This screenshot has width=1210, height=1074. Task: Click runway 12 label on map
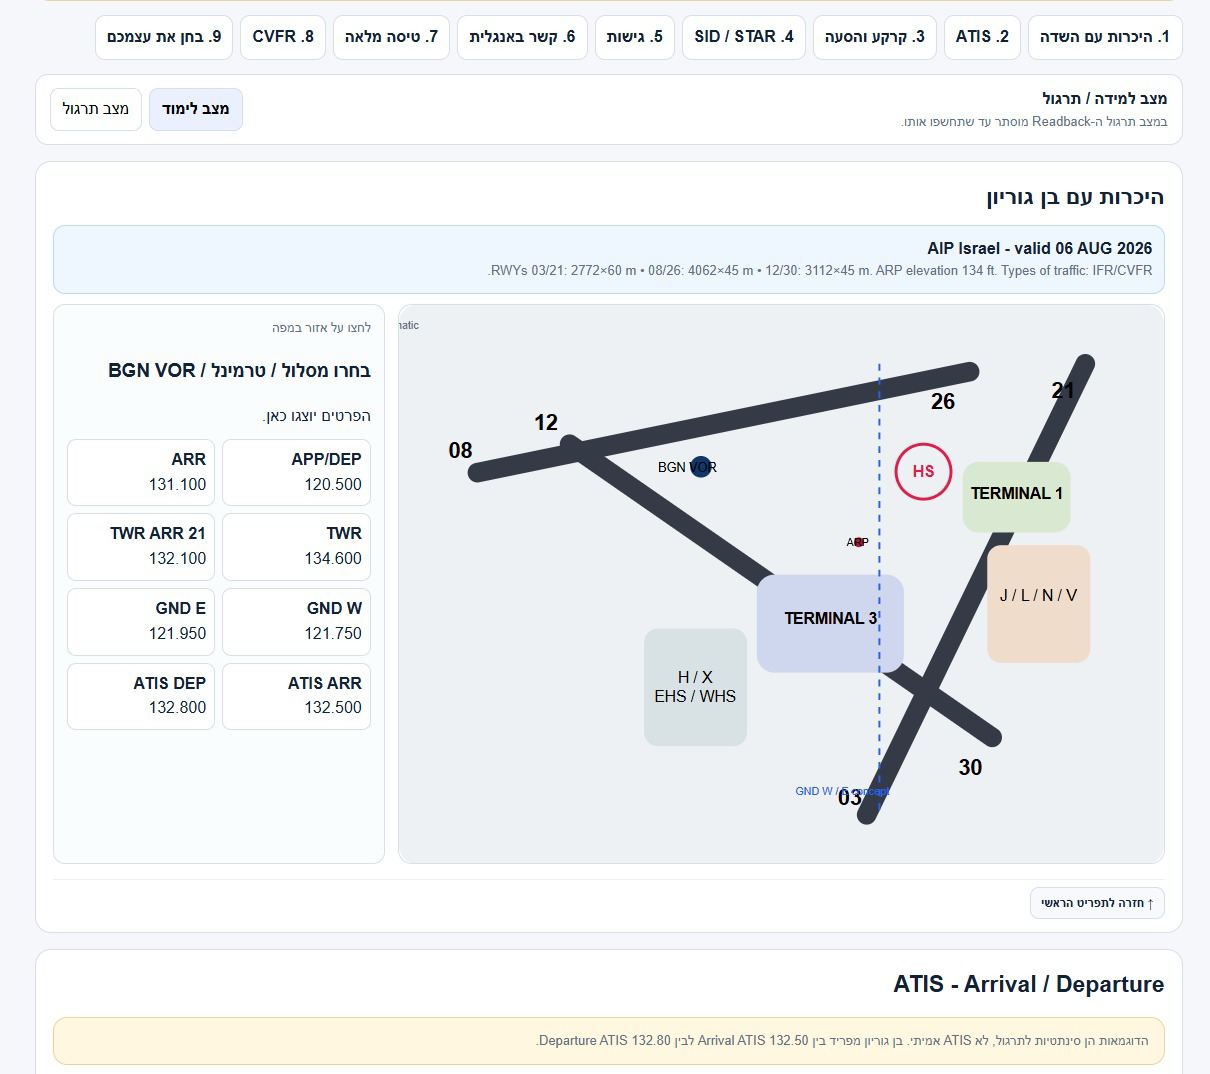click(546, 422)
